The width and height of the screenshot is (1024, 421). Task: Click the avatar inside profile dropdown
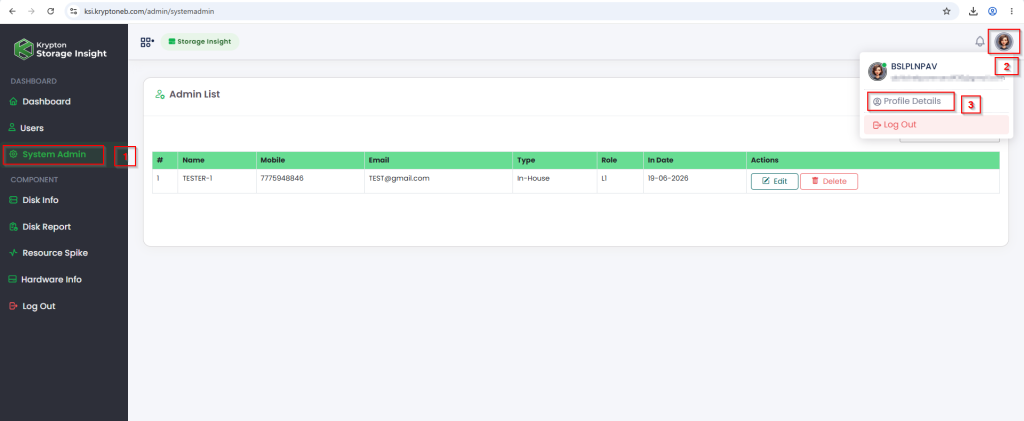click(877, 72)
